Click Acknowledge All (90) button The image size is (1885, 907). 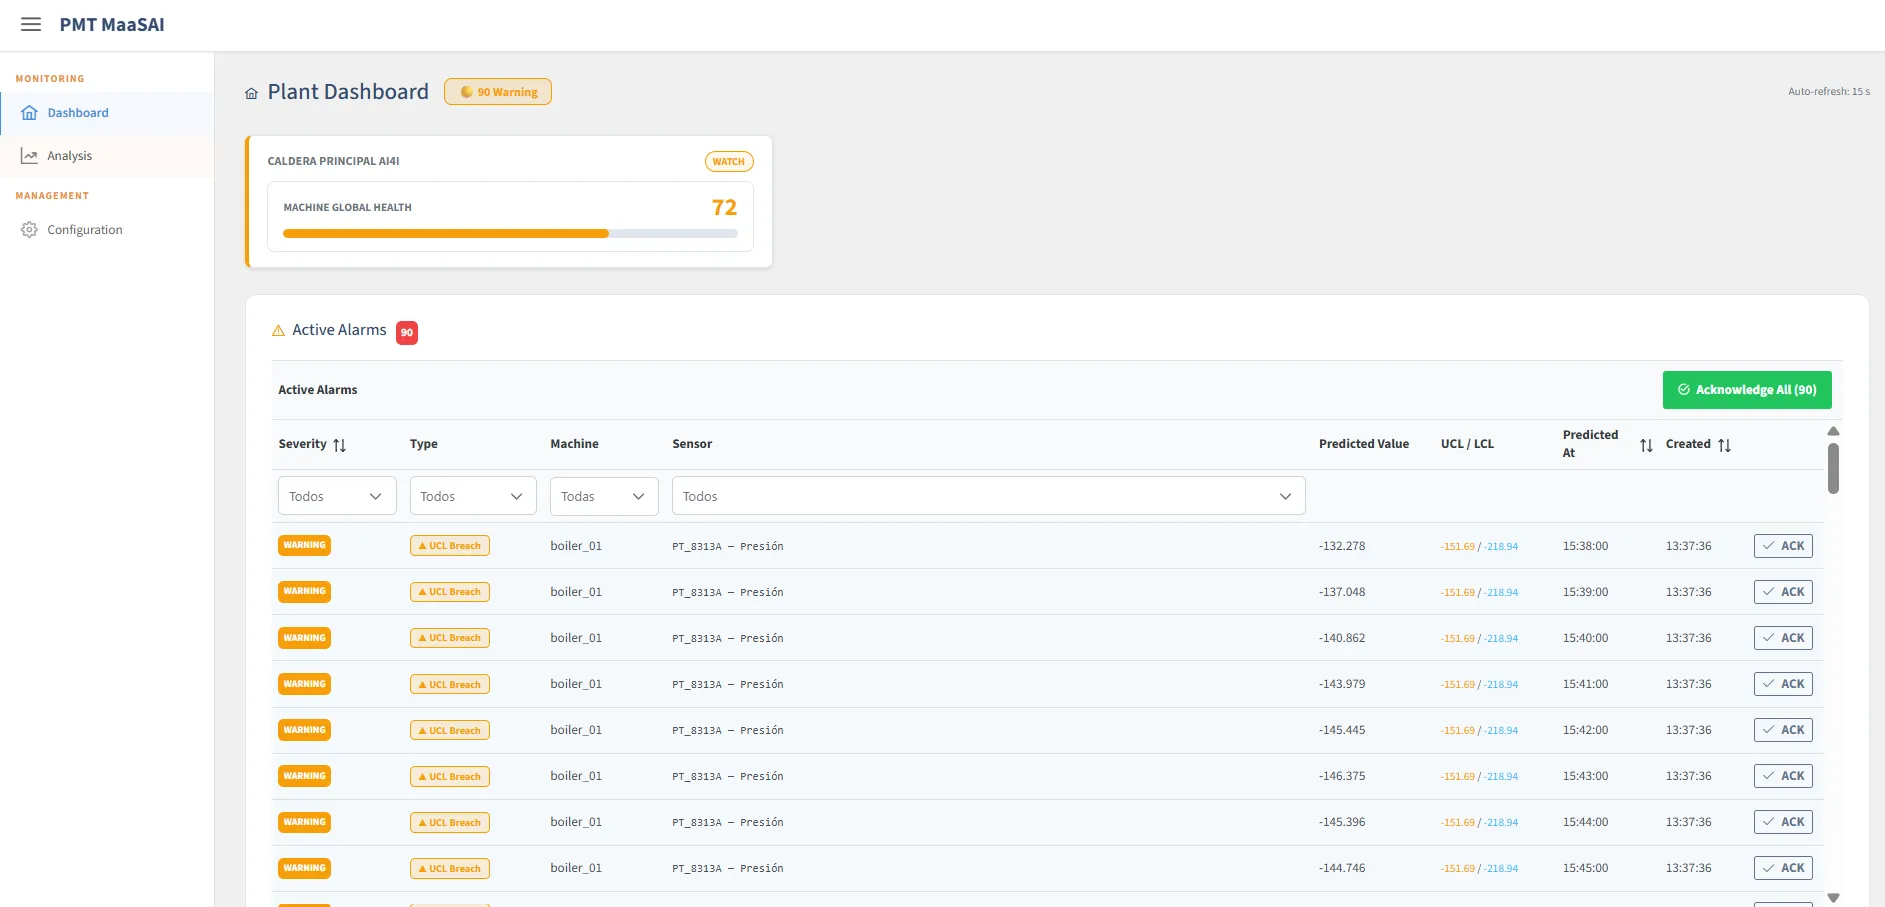tap(1747, 390)
